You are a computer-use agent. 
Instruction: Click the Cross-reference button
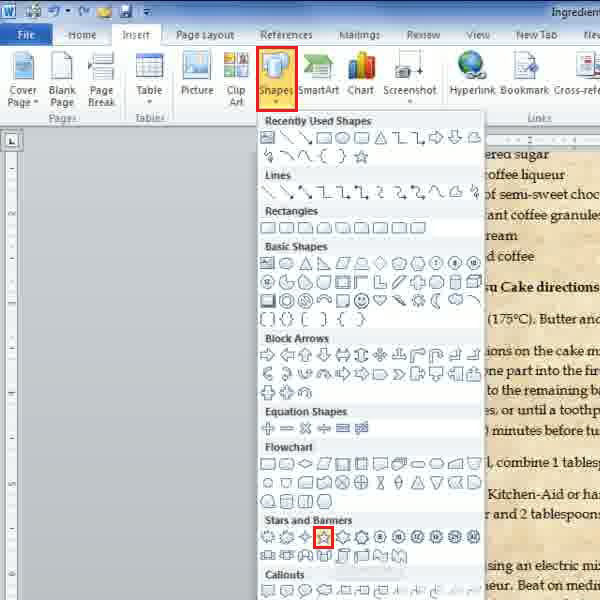(x=577, y=75)
